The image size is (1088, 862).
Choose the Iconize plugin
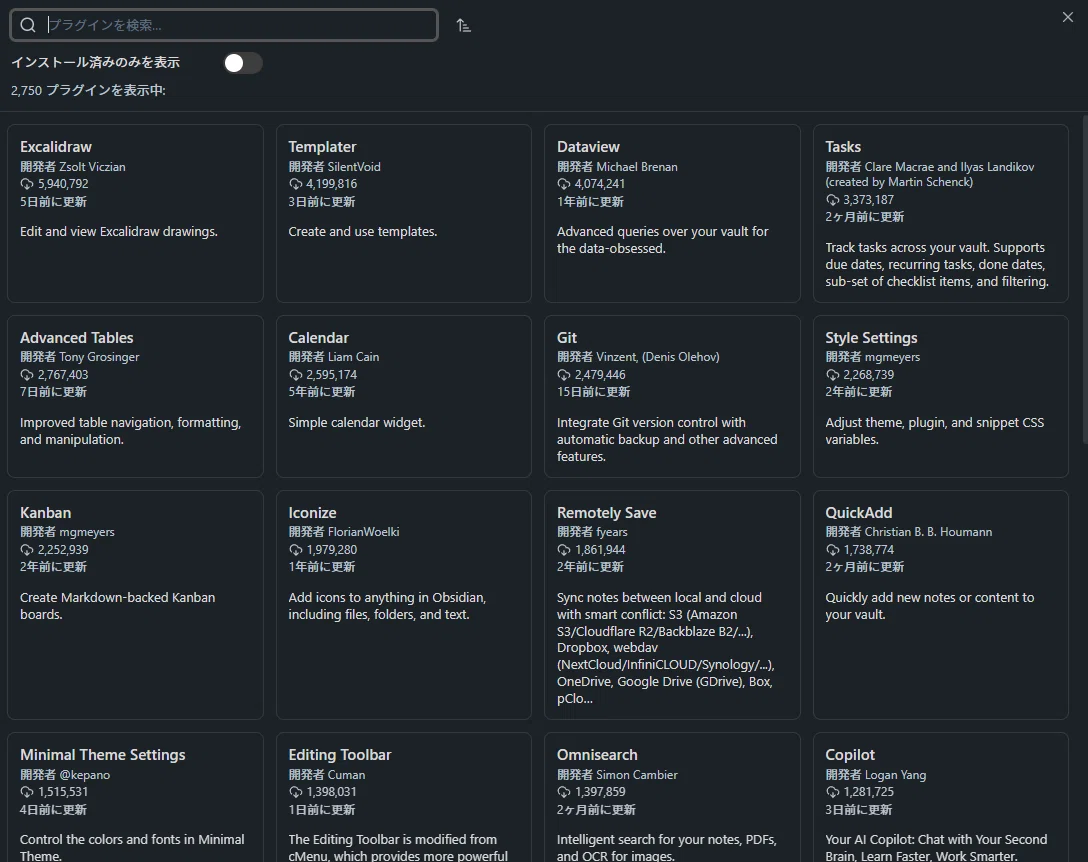click(404, 605)
